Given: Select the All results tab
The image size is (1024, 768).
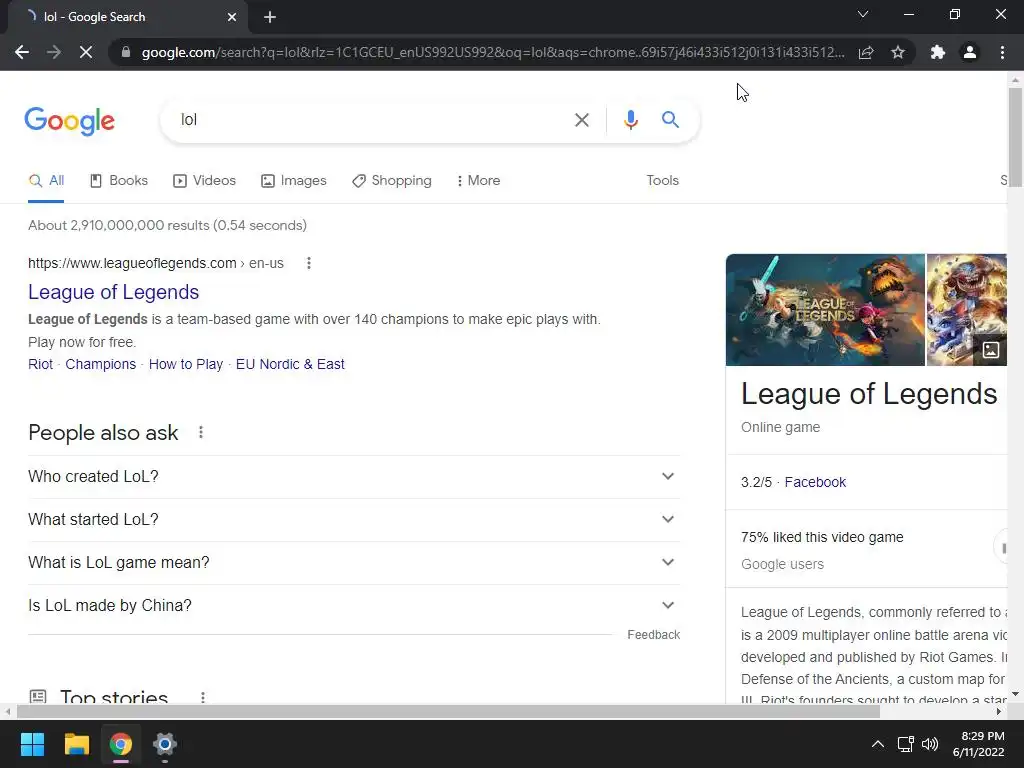Looking at the screenshot, I should click(x=46, y=180).
